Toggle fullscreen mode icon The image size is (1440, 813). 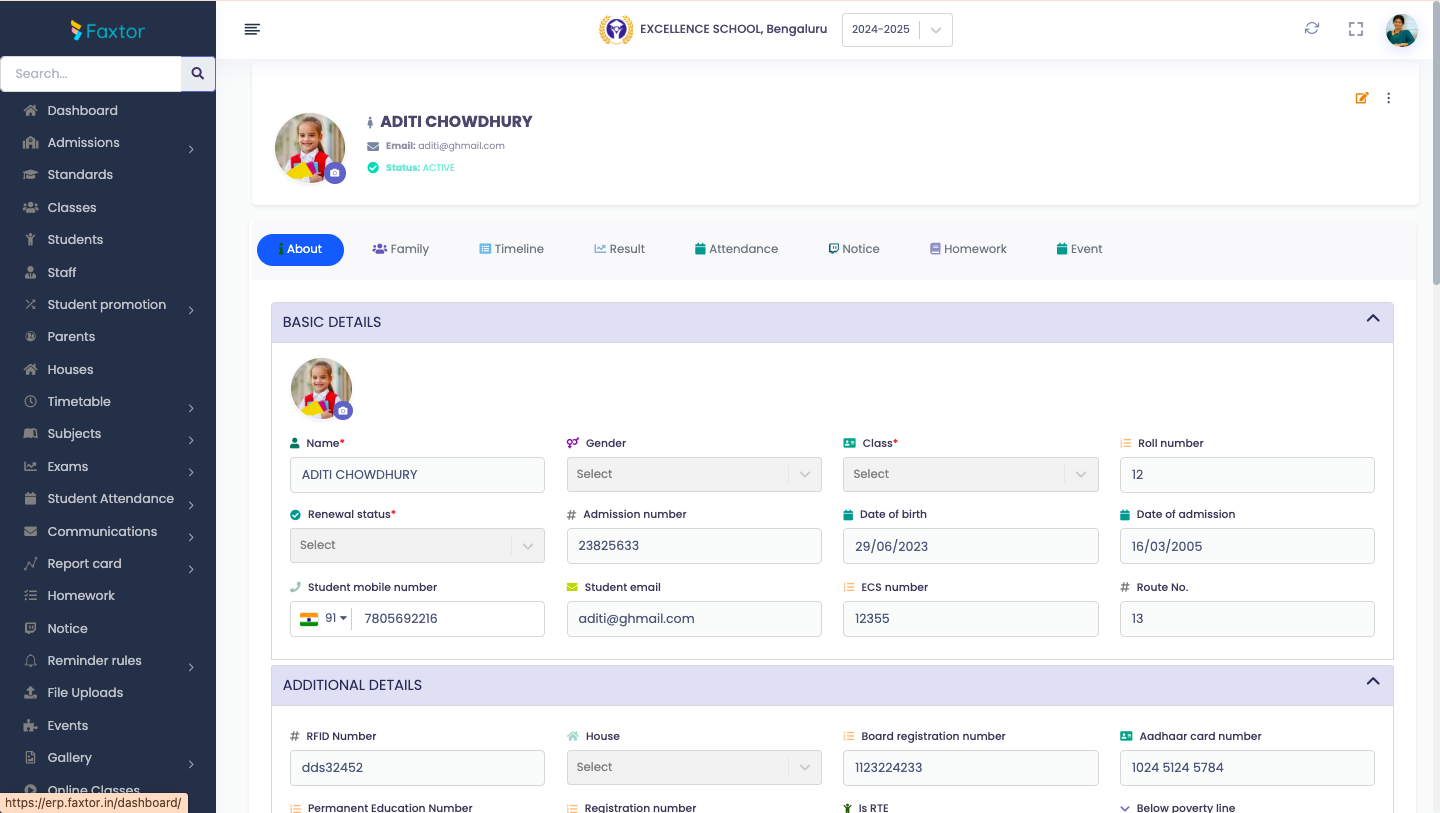[x=1356, y=29]
